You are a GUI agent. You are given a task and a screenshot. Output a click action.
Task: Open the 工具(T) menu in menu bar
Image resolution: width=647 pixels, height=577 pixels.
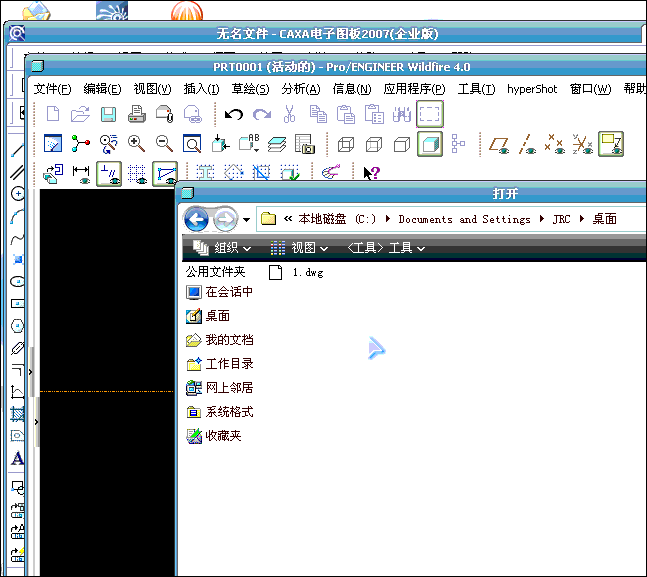(x=476, y=89)
